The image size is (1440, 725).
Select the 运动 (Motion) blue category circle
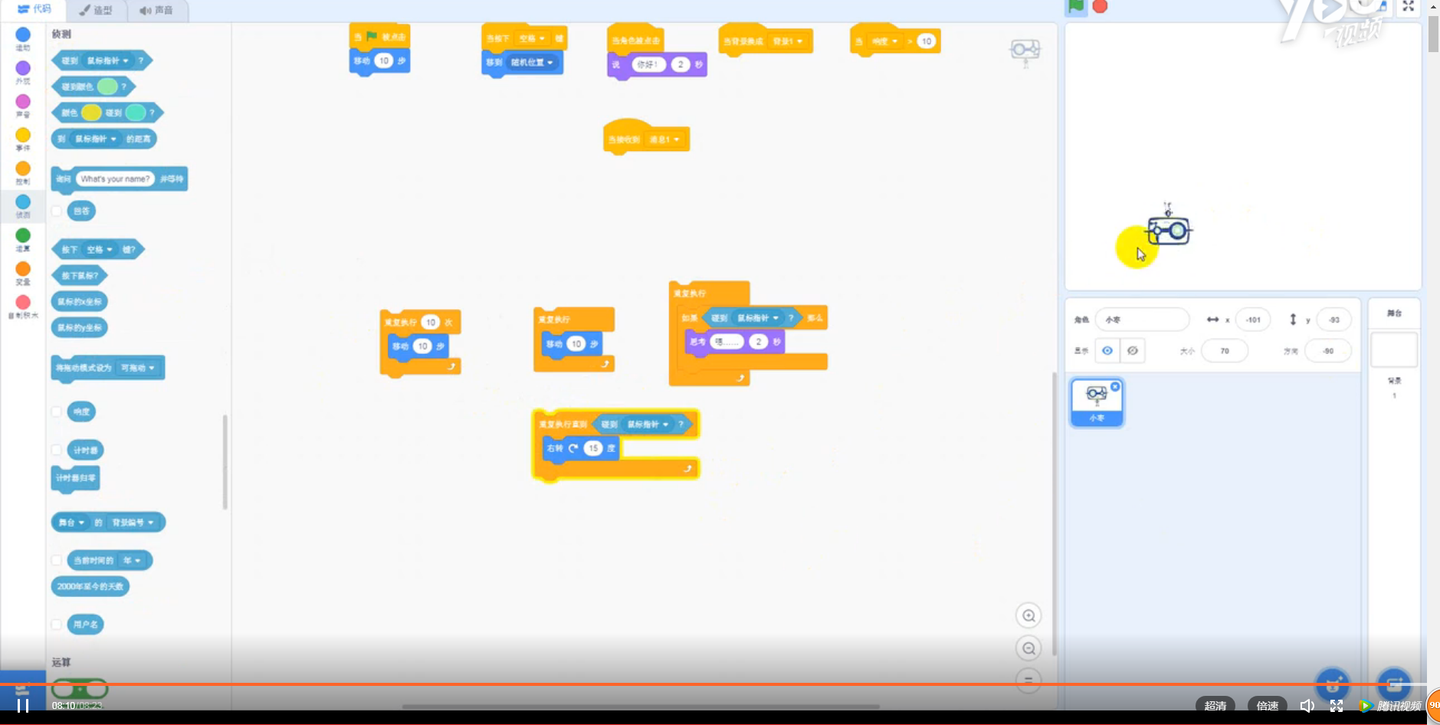pos(23,35)
